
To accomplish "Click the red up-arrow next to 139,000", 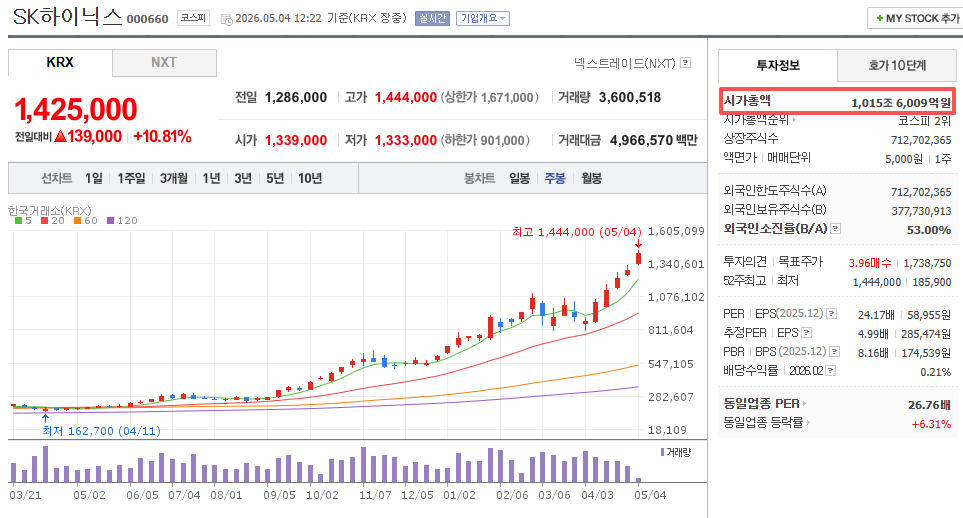I will [x=60, y=136].
